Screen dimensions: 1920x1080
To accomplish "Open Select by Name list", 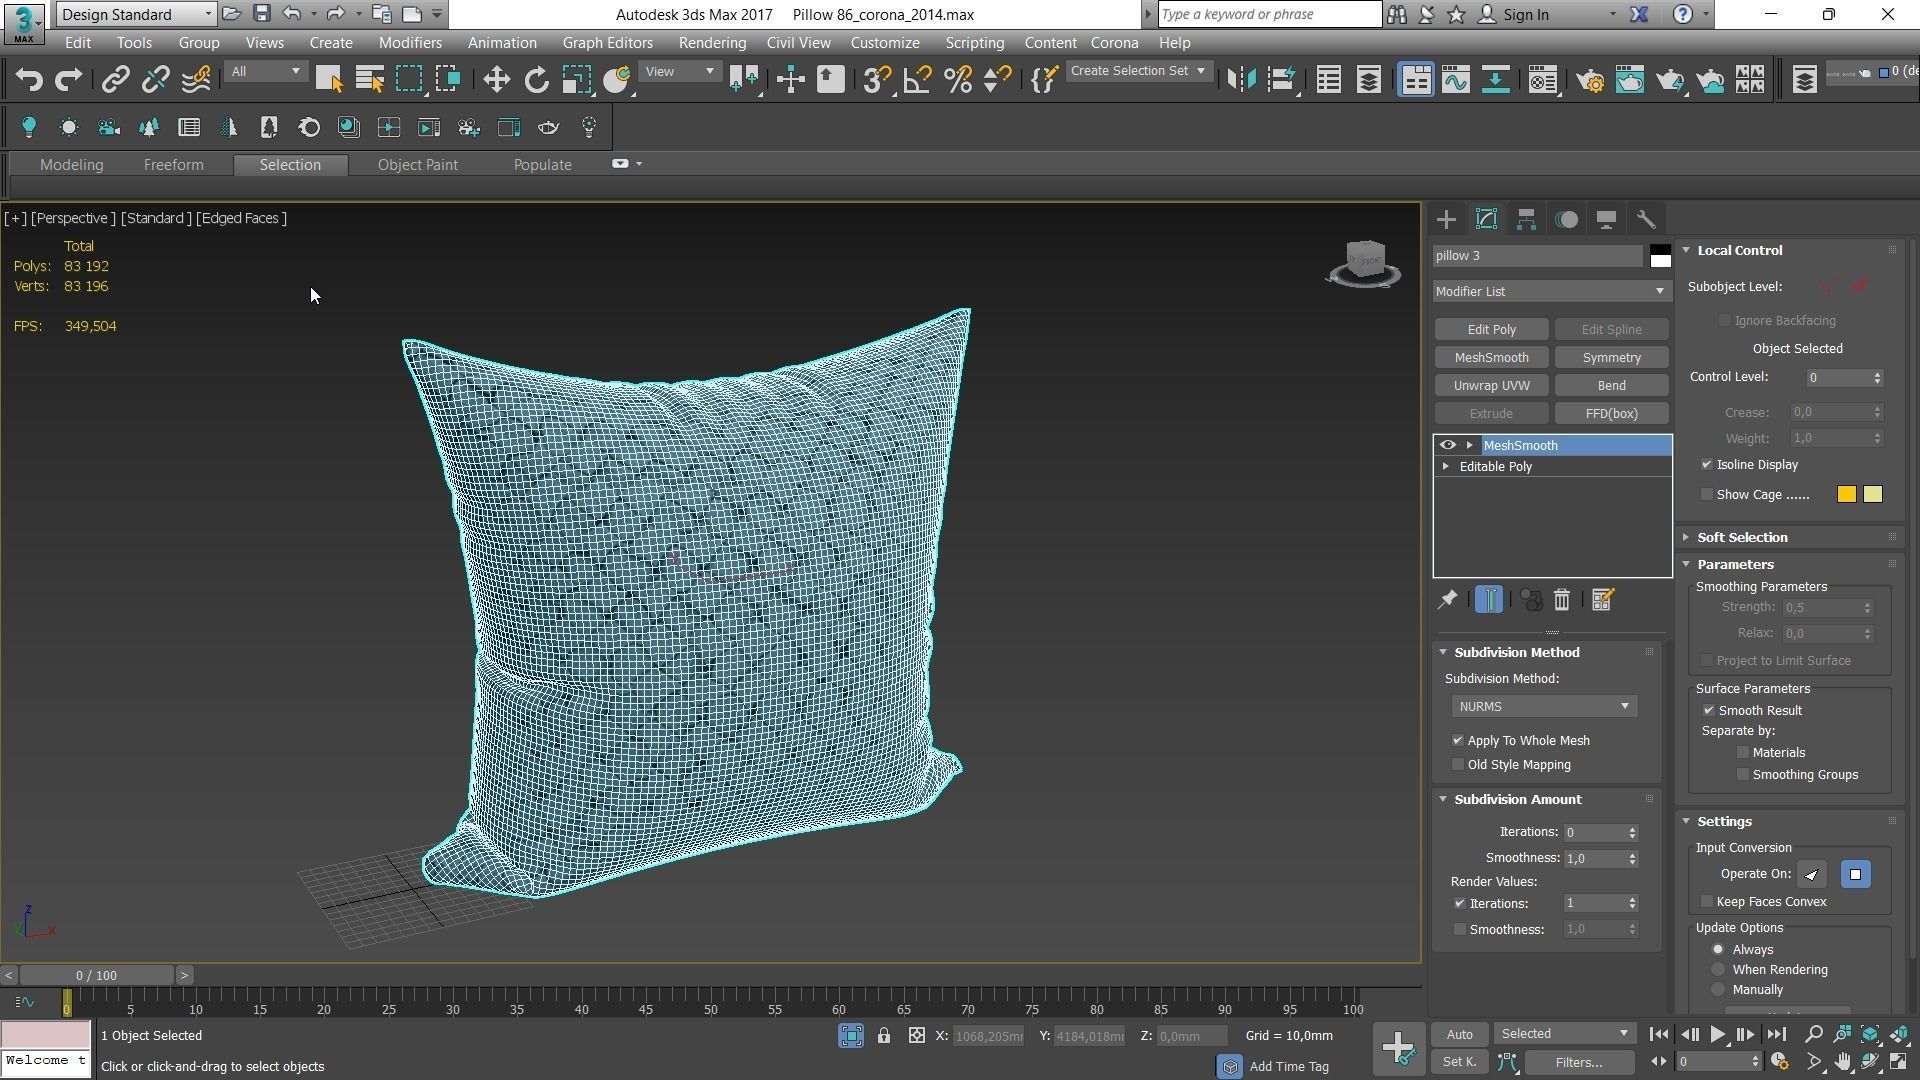I will [x=370, y=80].
